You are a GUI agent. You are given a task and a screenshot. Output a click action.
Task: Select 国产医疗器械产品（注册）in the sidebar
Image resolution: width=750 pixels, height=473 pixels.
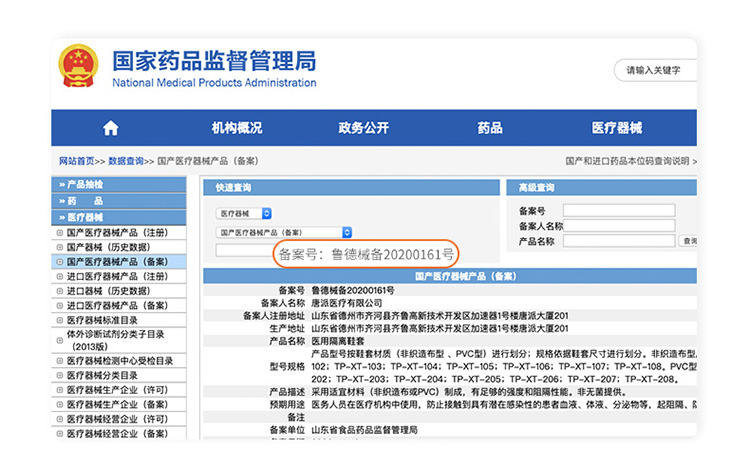pos(117,233)
